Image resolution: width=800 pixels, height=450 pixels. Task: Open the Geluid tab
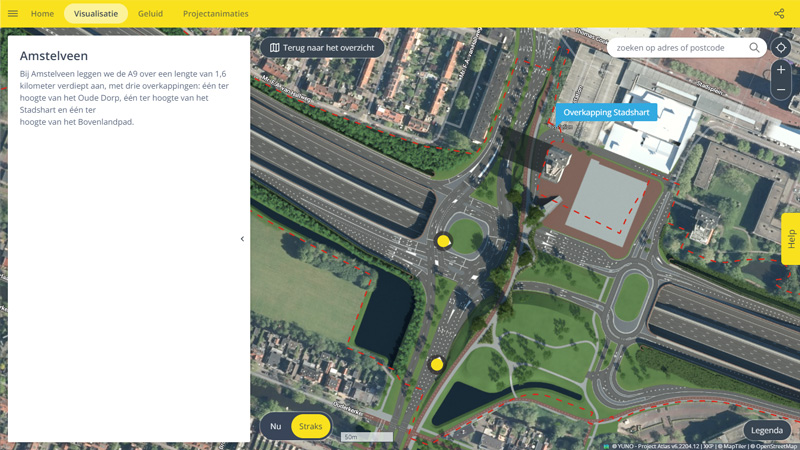point(150,14)
